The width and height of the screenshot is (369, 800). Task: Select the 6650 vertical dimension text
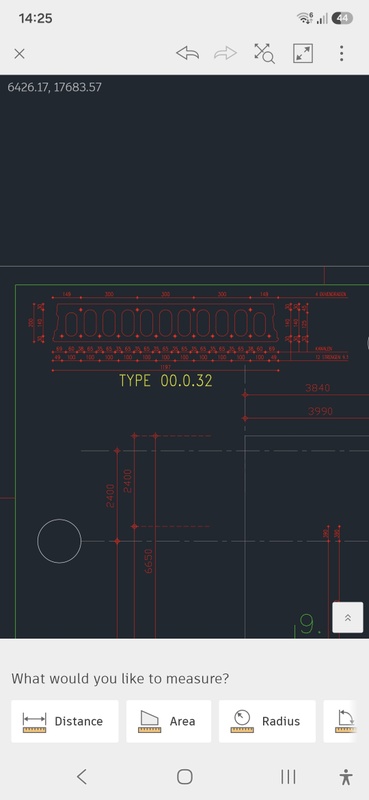(149, 560)
